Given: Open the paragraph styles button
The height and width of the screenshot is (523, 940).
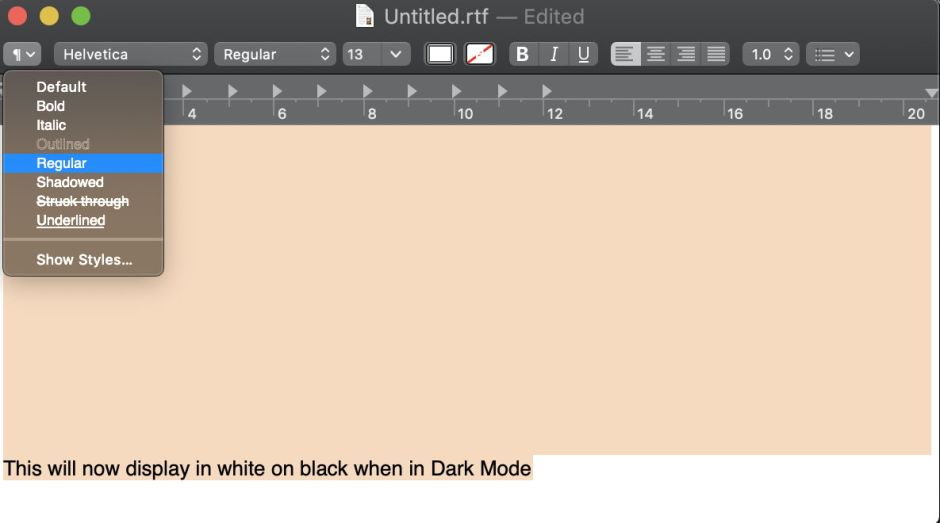Looking at the screenshot, I should coord(22,54).
